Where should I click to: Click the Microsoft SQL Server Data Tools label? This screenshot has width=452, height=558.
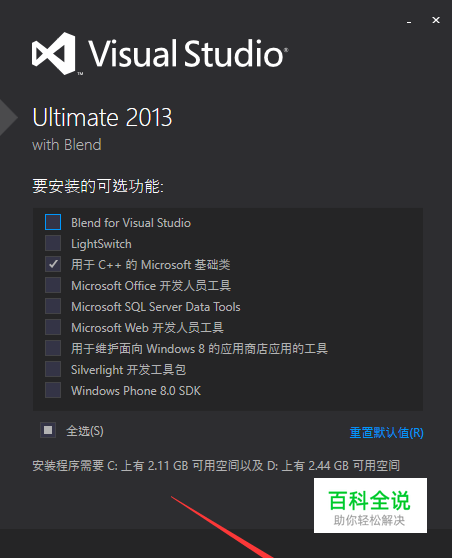pyautogui.click(x=156, y=307)
